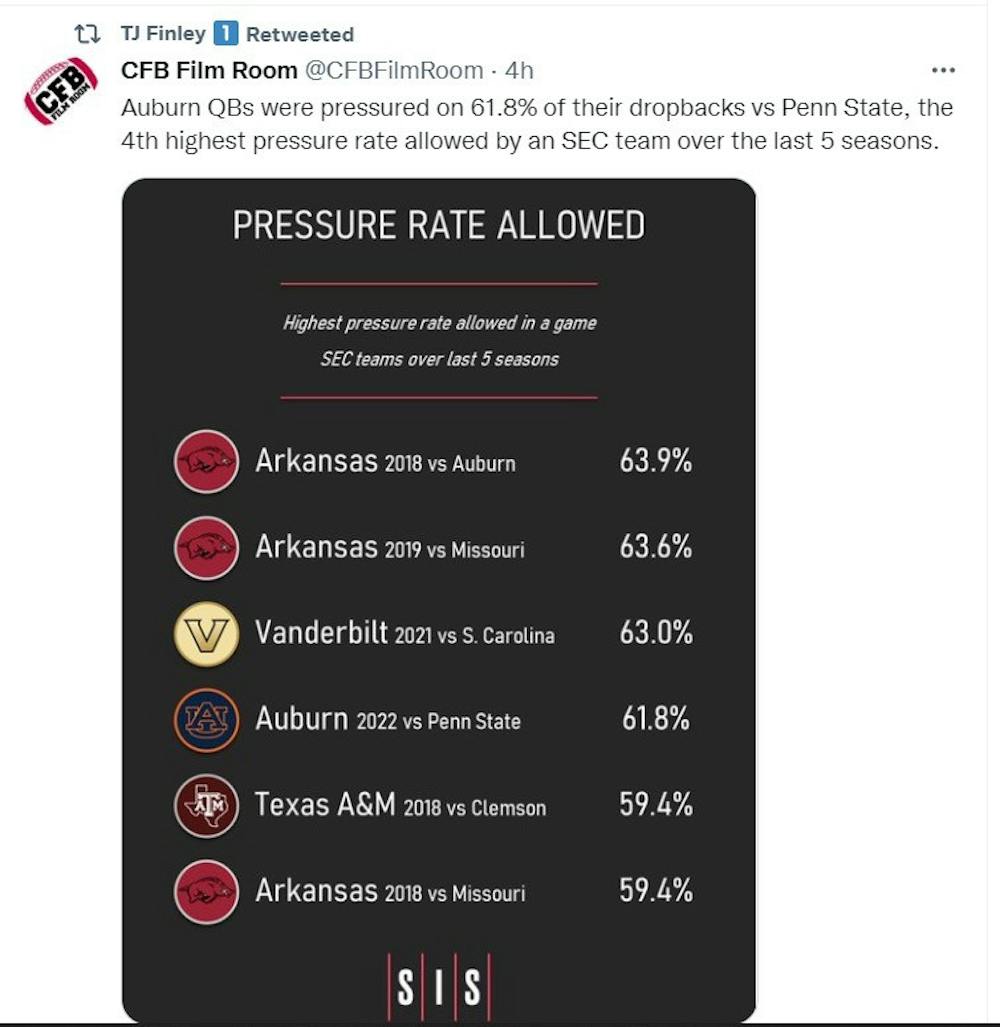Click the CFB Film Room profile avatar

(x=61, y=92)
